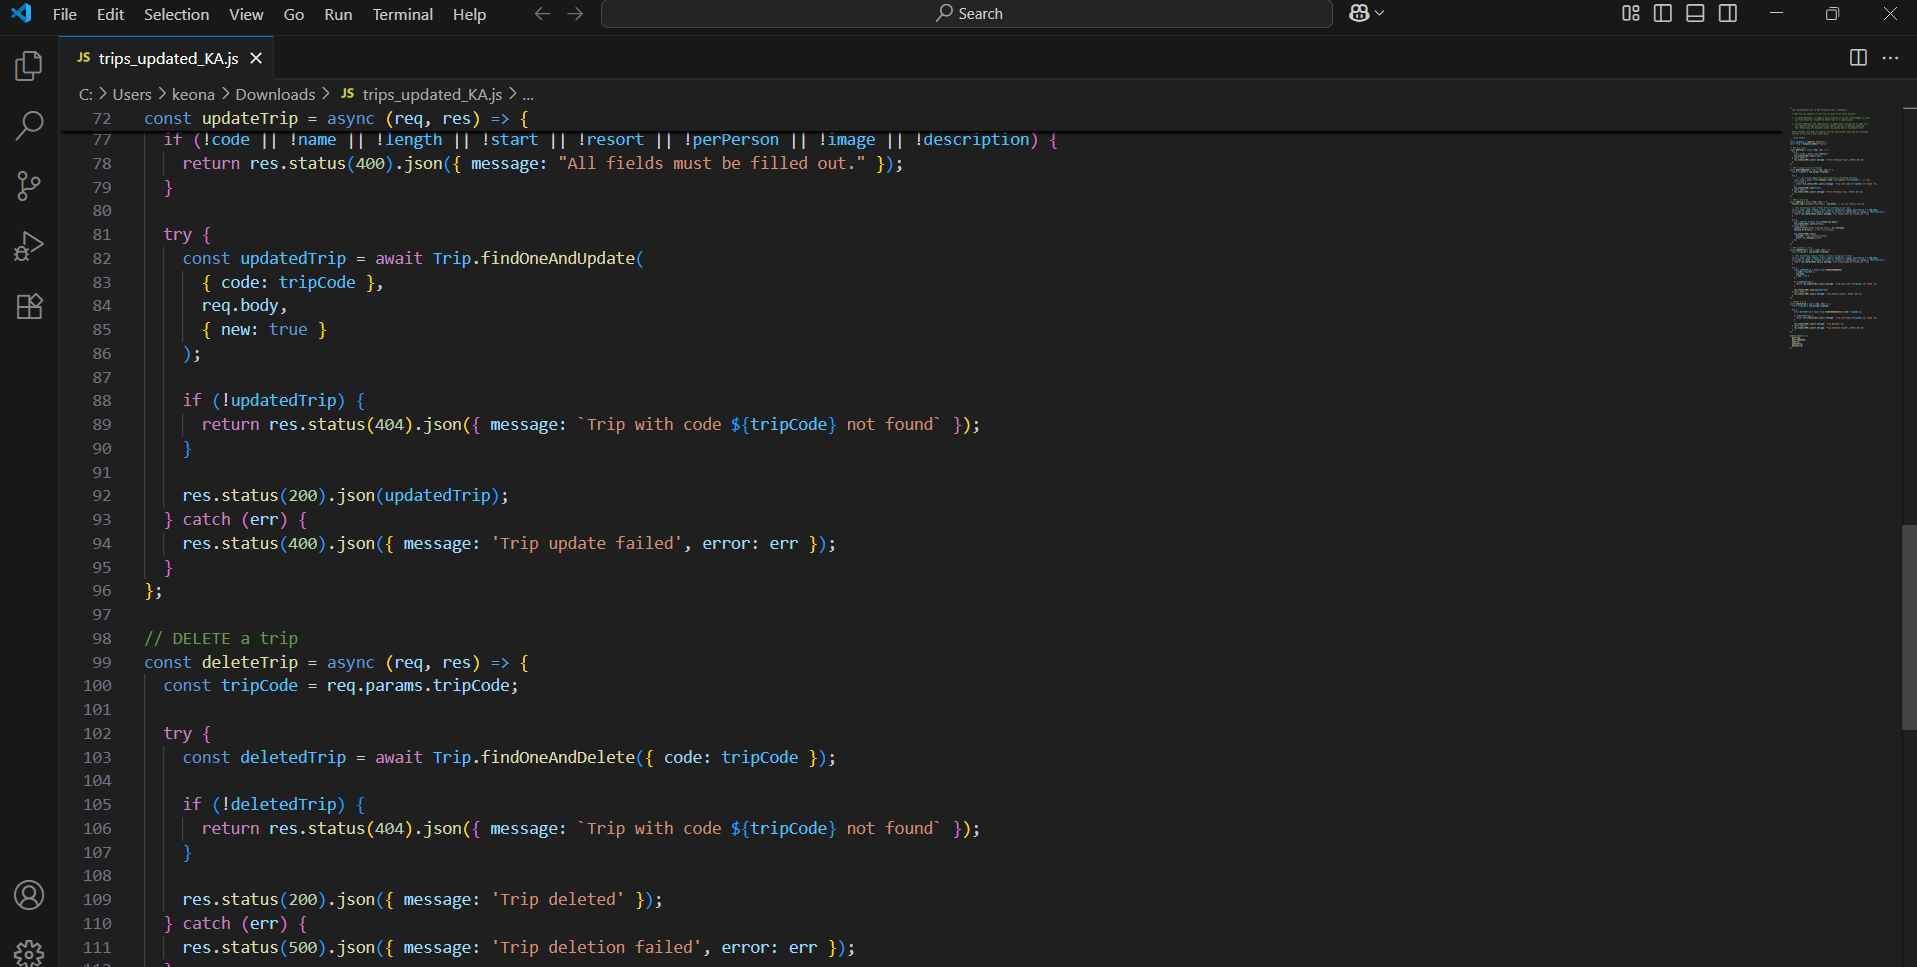Screen dimensions: 1917x967
Task: Click 'findOneAndUpdate' on line 82
Action: click(558, 258)
